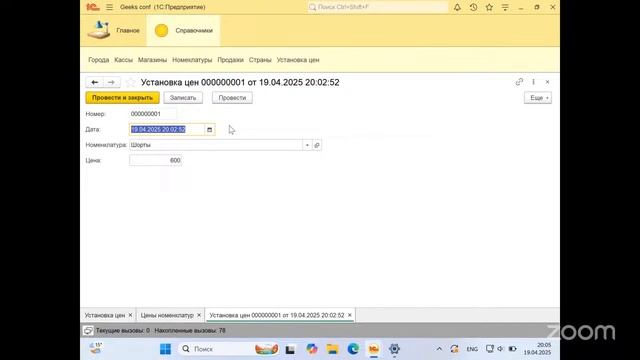Image resolution: width=640 pixels, height=360 pixels.
Task: Open the Продажи link
Action: 230,60
